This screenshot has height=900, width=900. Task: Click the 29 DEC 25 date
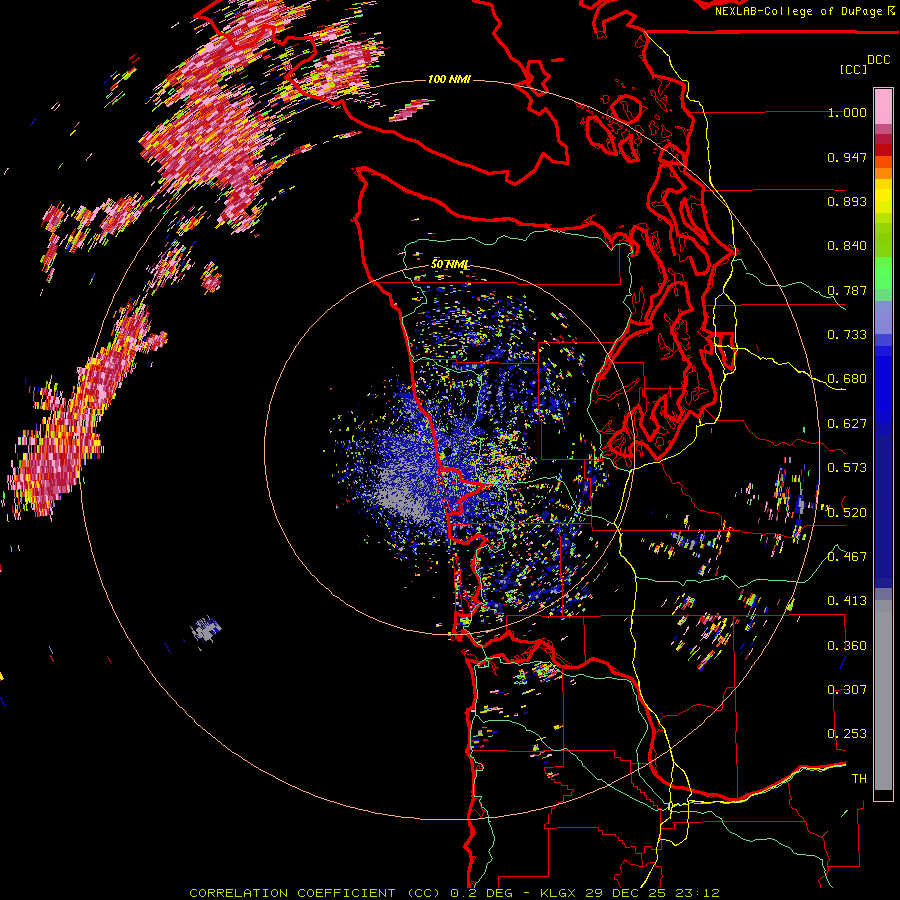[624, 893]
